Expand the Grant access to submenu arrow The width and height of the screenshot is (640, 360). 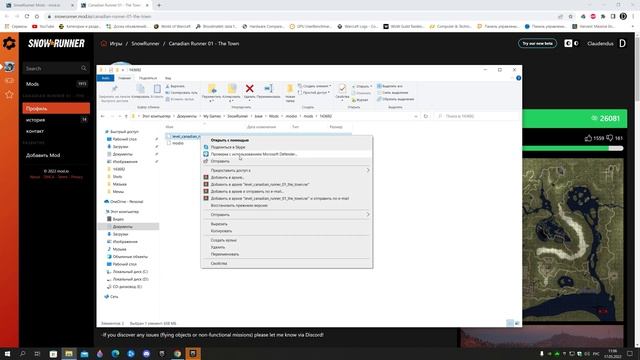[x=368, y=170]
